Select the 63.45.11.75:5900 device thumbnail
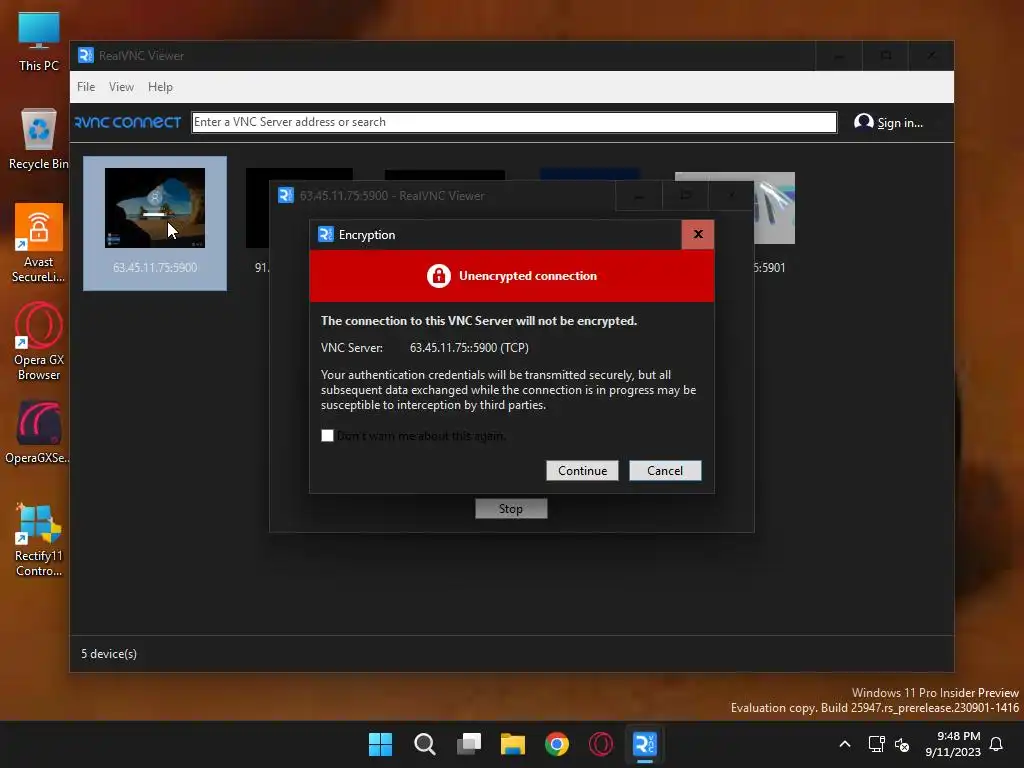This screenshot has width=1024, height=768. pos(155,223)
